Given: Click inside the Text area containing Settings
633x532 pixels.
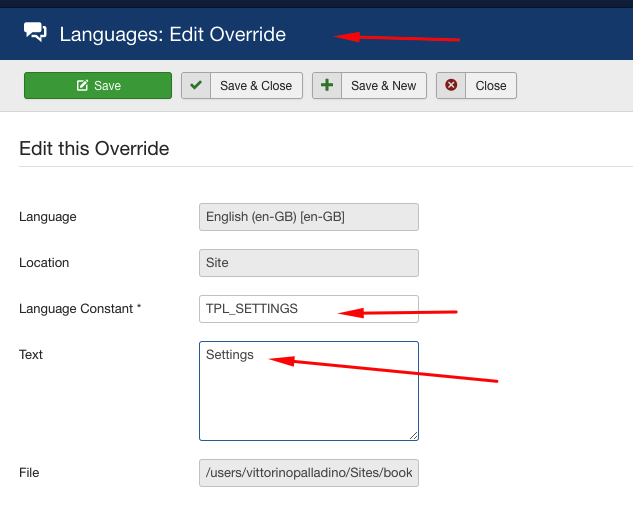Looking at the screenshot, I should (308, 390).
